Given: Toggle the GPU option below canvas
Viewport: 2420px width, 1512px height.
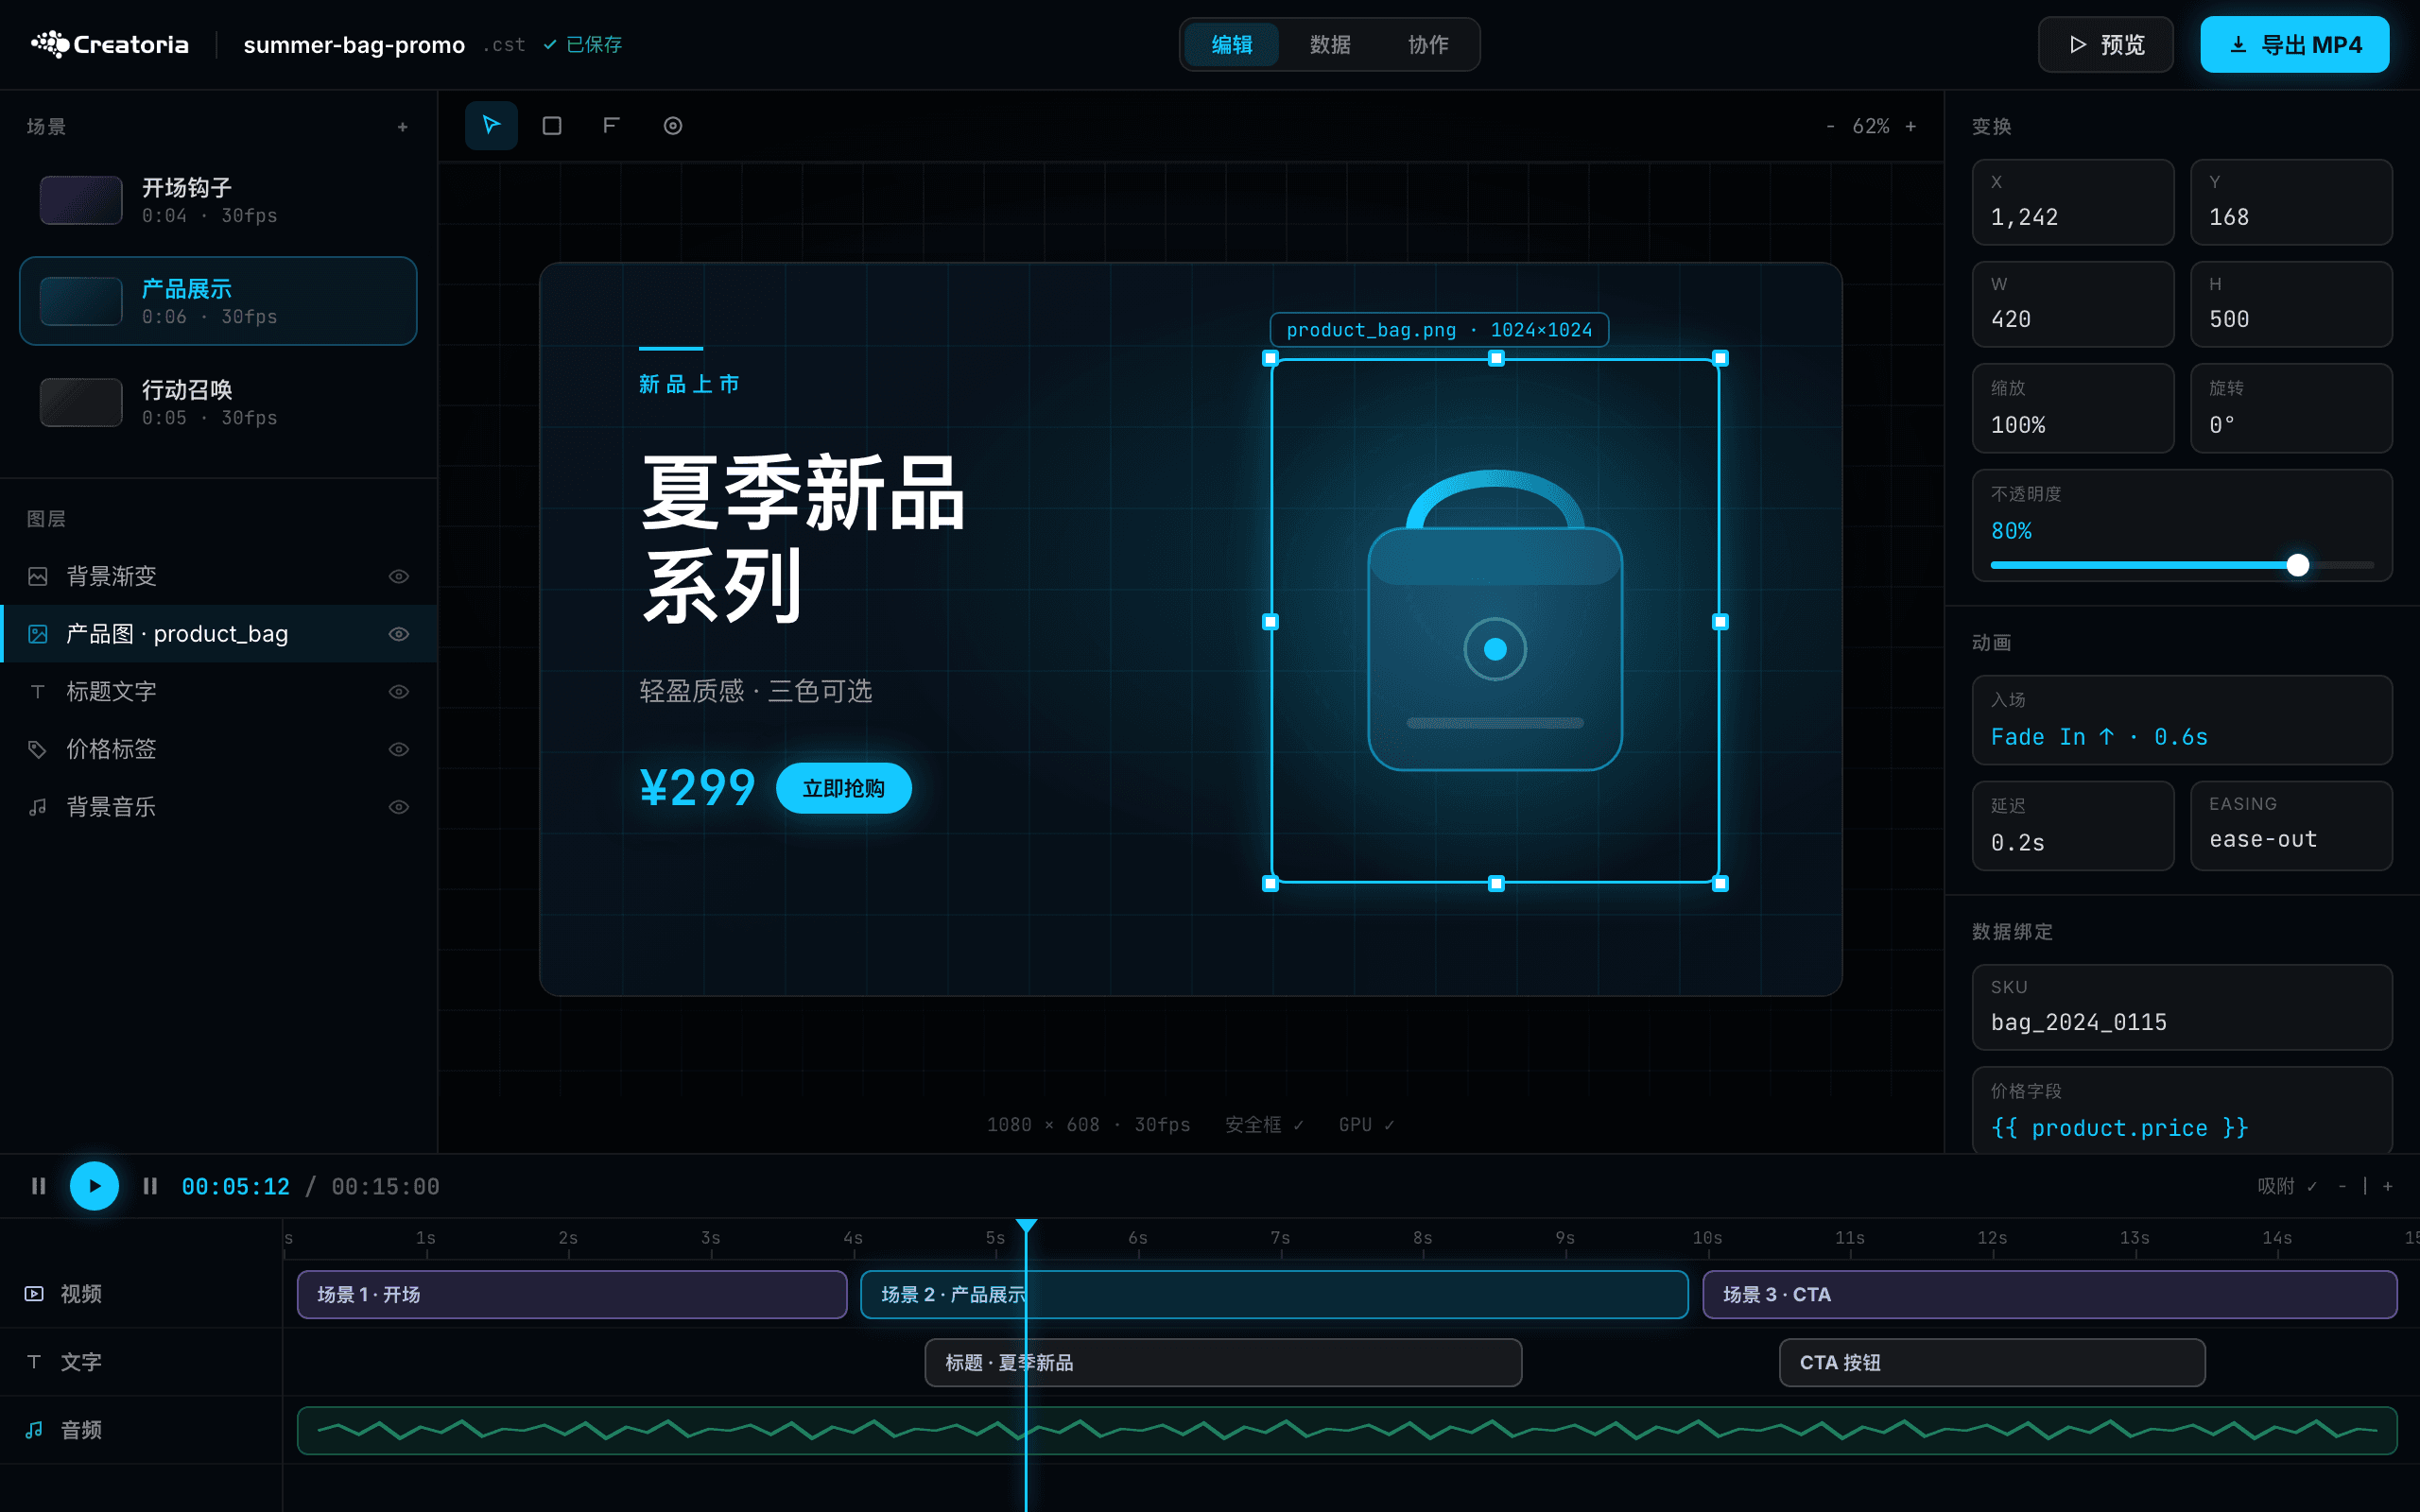Looking at the screenshot, I should pos(1366,1125).
